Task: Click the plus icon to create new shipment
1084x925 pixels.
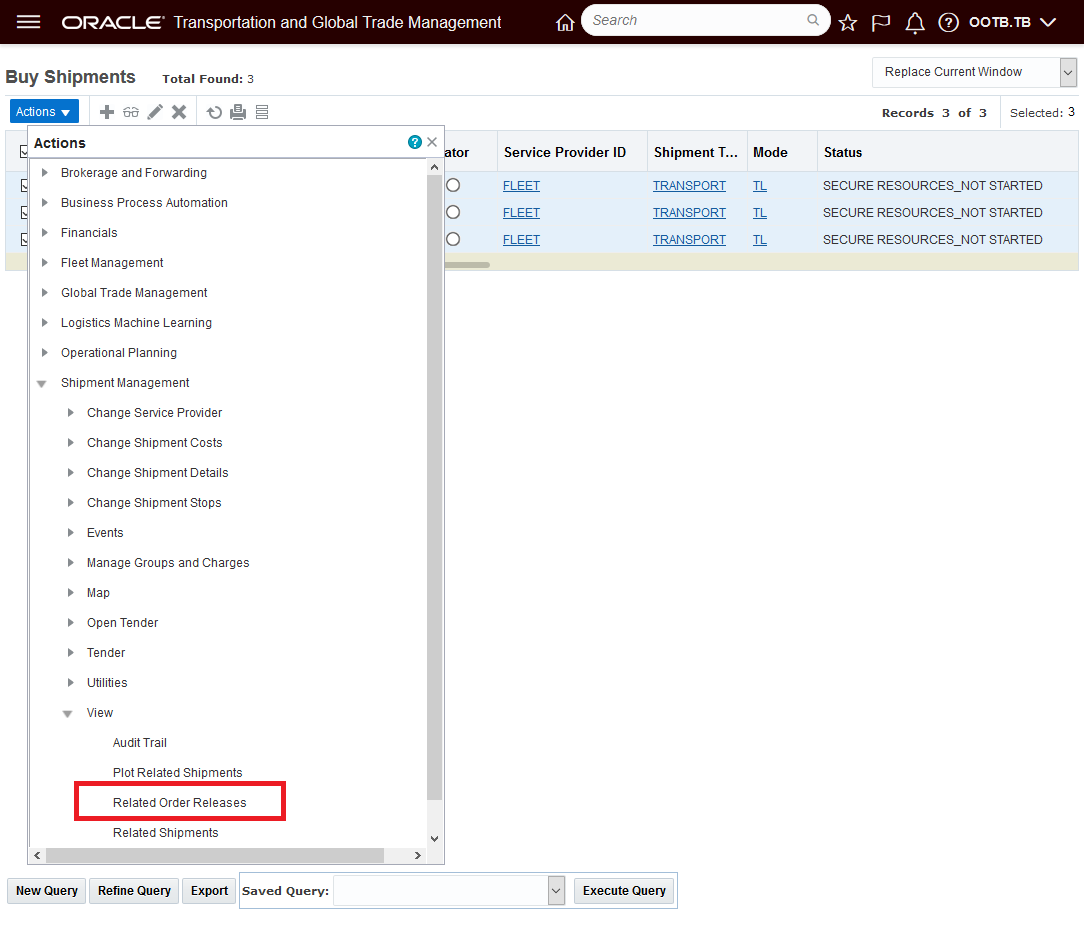Action: click(106, 112)
